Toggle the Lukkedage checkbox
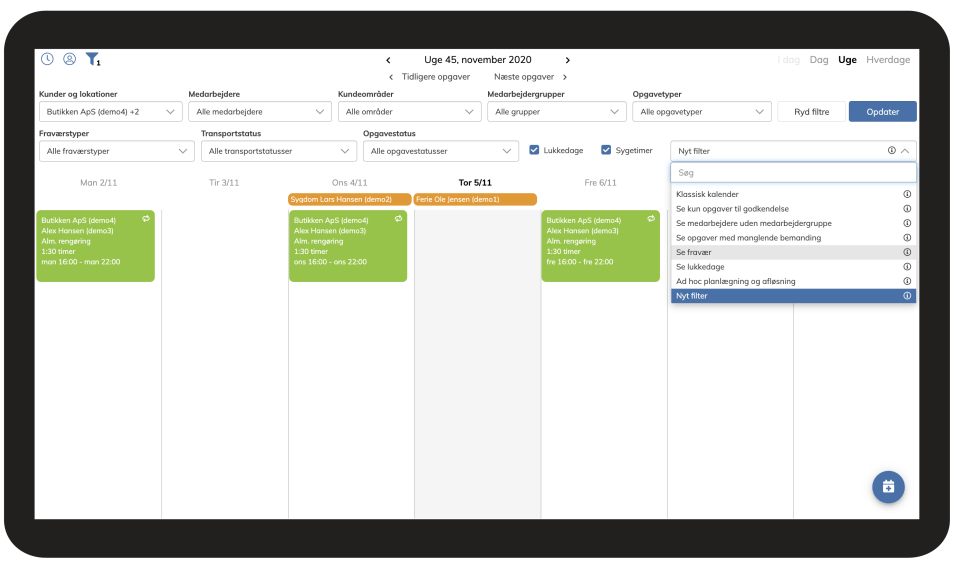Screen dimensions: 954x567 (x=534, y=150)
